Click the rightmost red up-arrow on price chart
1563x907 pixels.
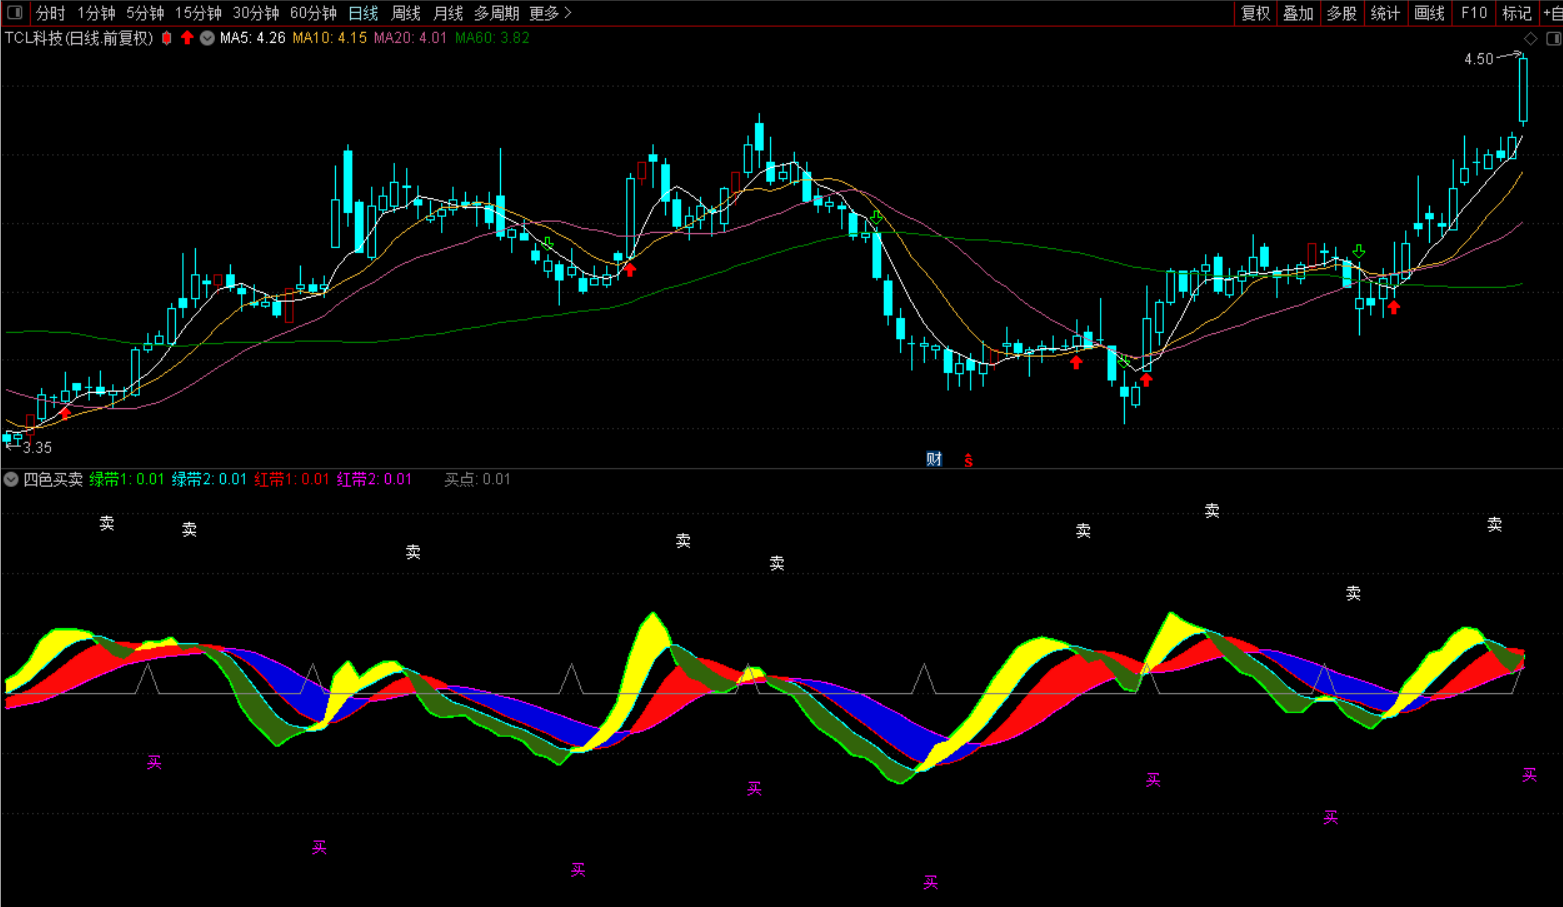[x=1393, y=307]
